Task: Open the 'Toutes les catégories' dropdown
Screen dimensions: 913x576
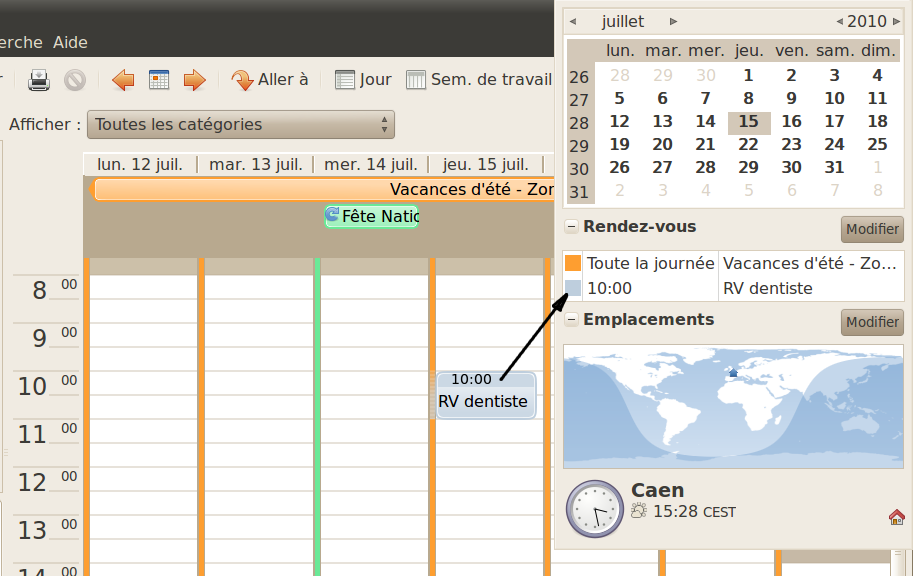Action: (x=241, y=125)
